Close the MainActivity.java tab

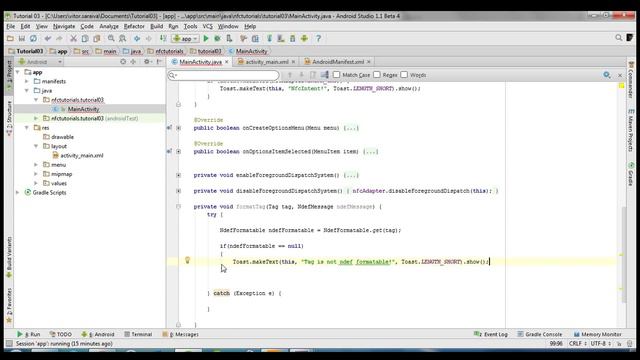pos(227,62)
